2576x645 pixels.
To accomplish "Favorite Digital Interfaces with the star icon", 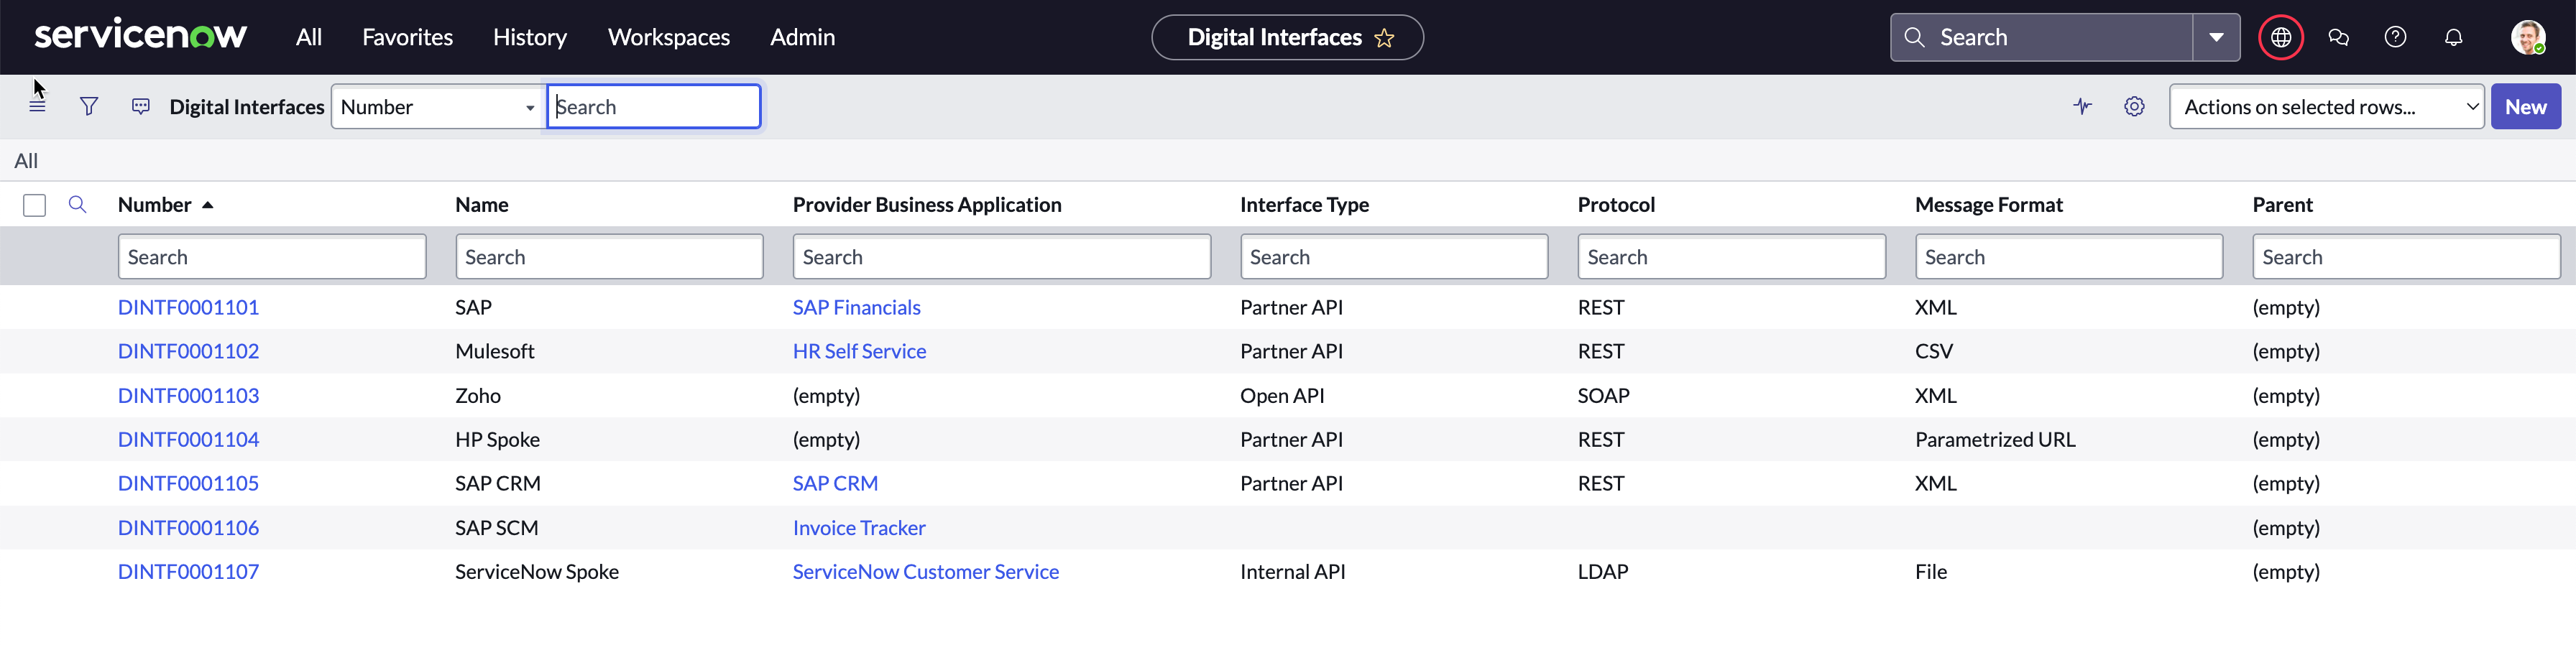I will [1384, 38].
